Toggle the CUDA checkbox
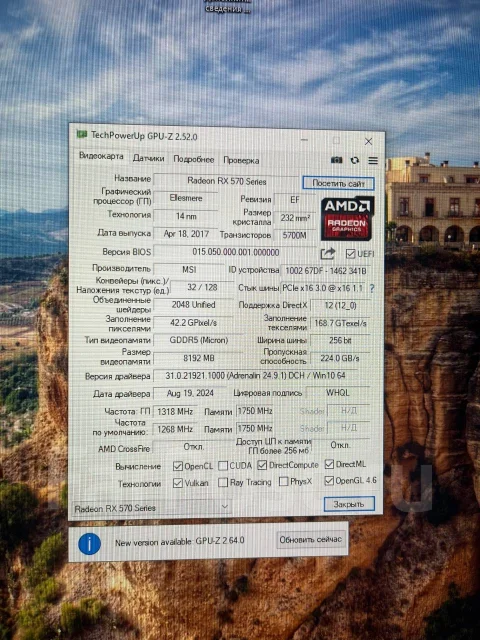Image resolution: width=480 pixels, height=640 pixels. [x=223, y=465]
